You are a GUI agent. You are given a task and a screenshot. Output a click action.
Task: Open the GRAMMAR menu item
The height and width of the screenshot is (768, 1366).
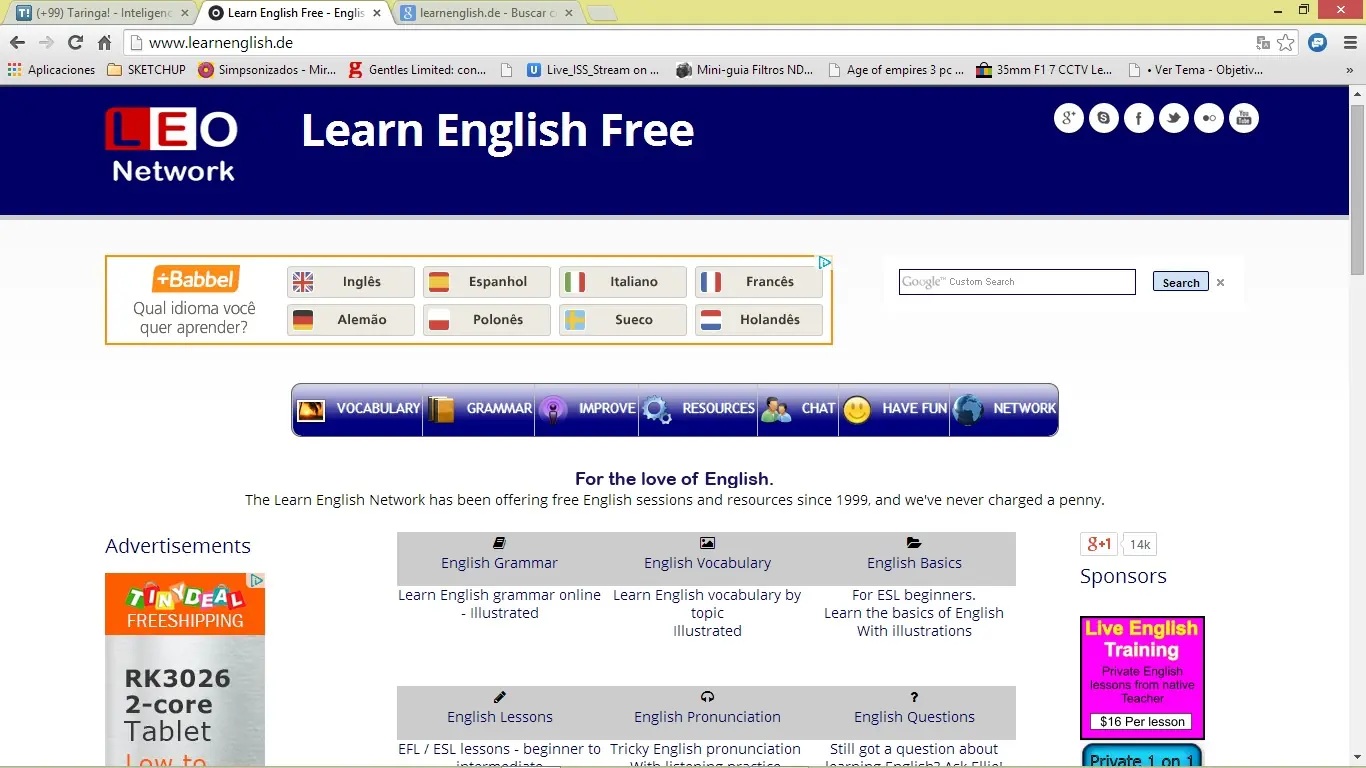[479, 409]
